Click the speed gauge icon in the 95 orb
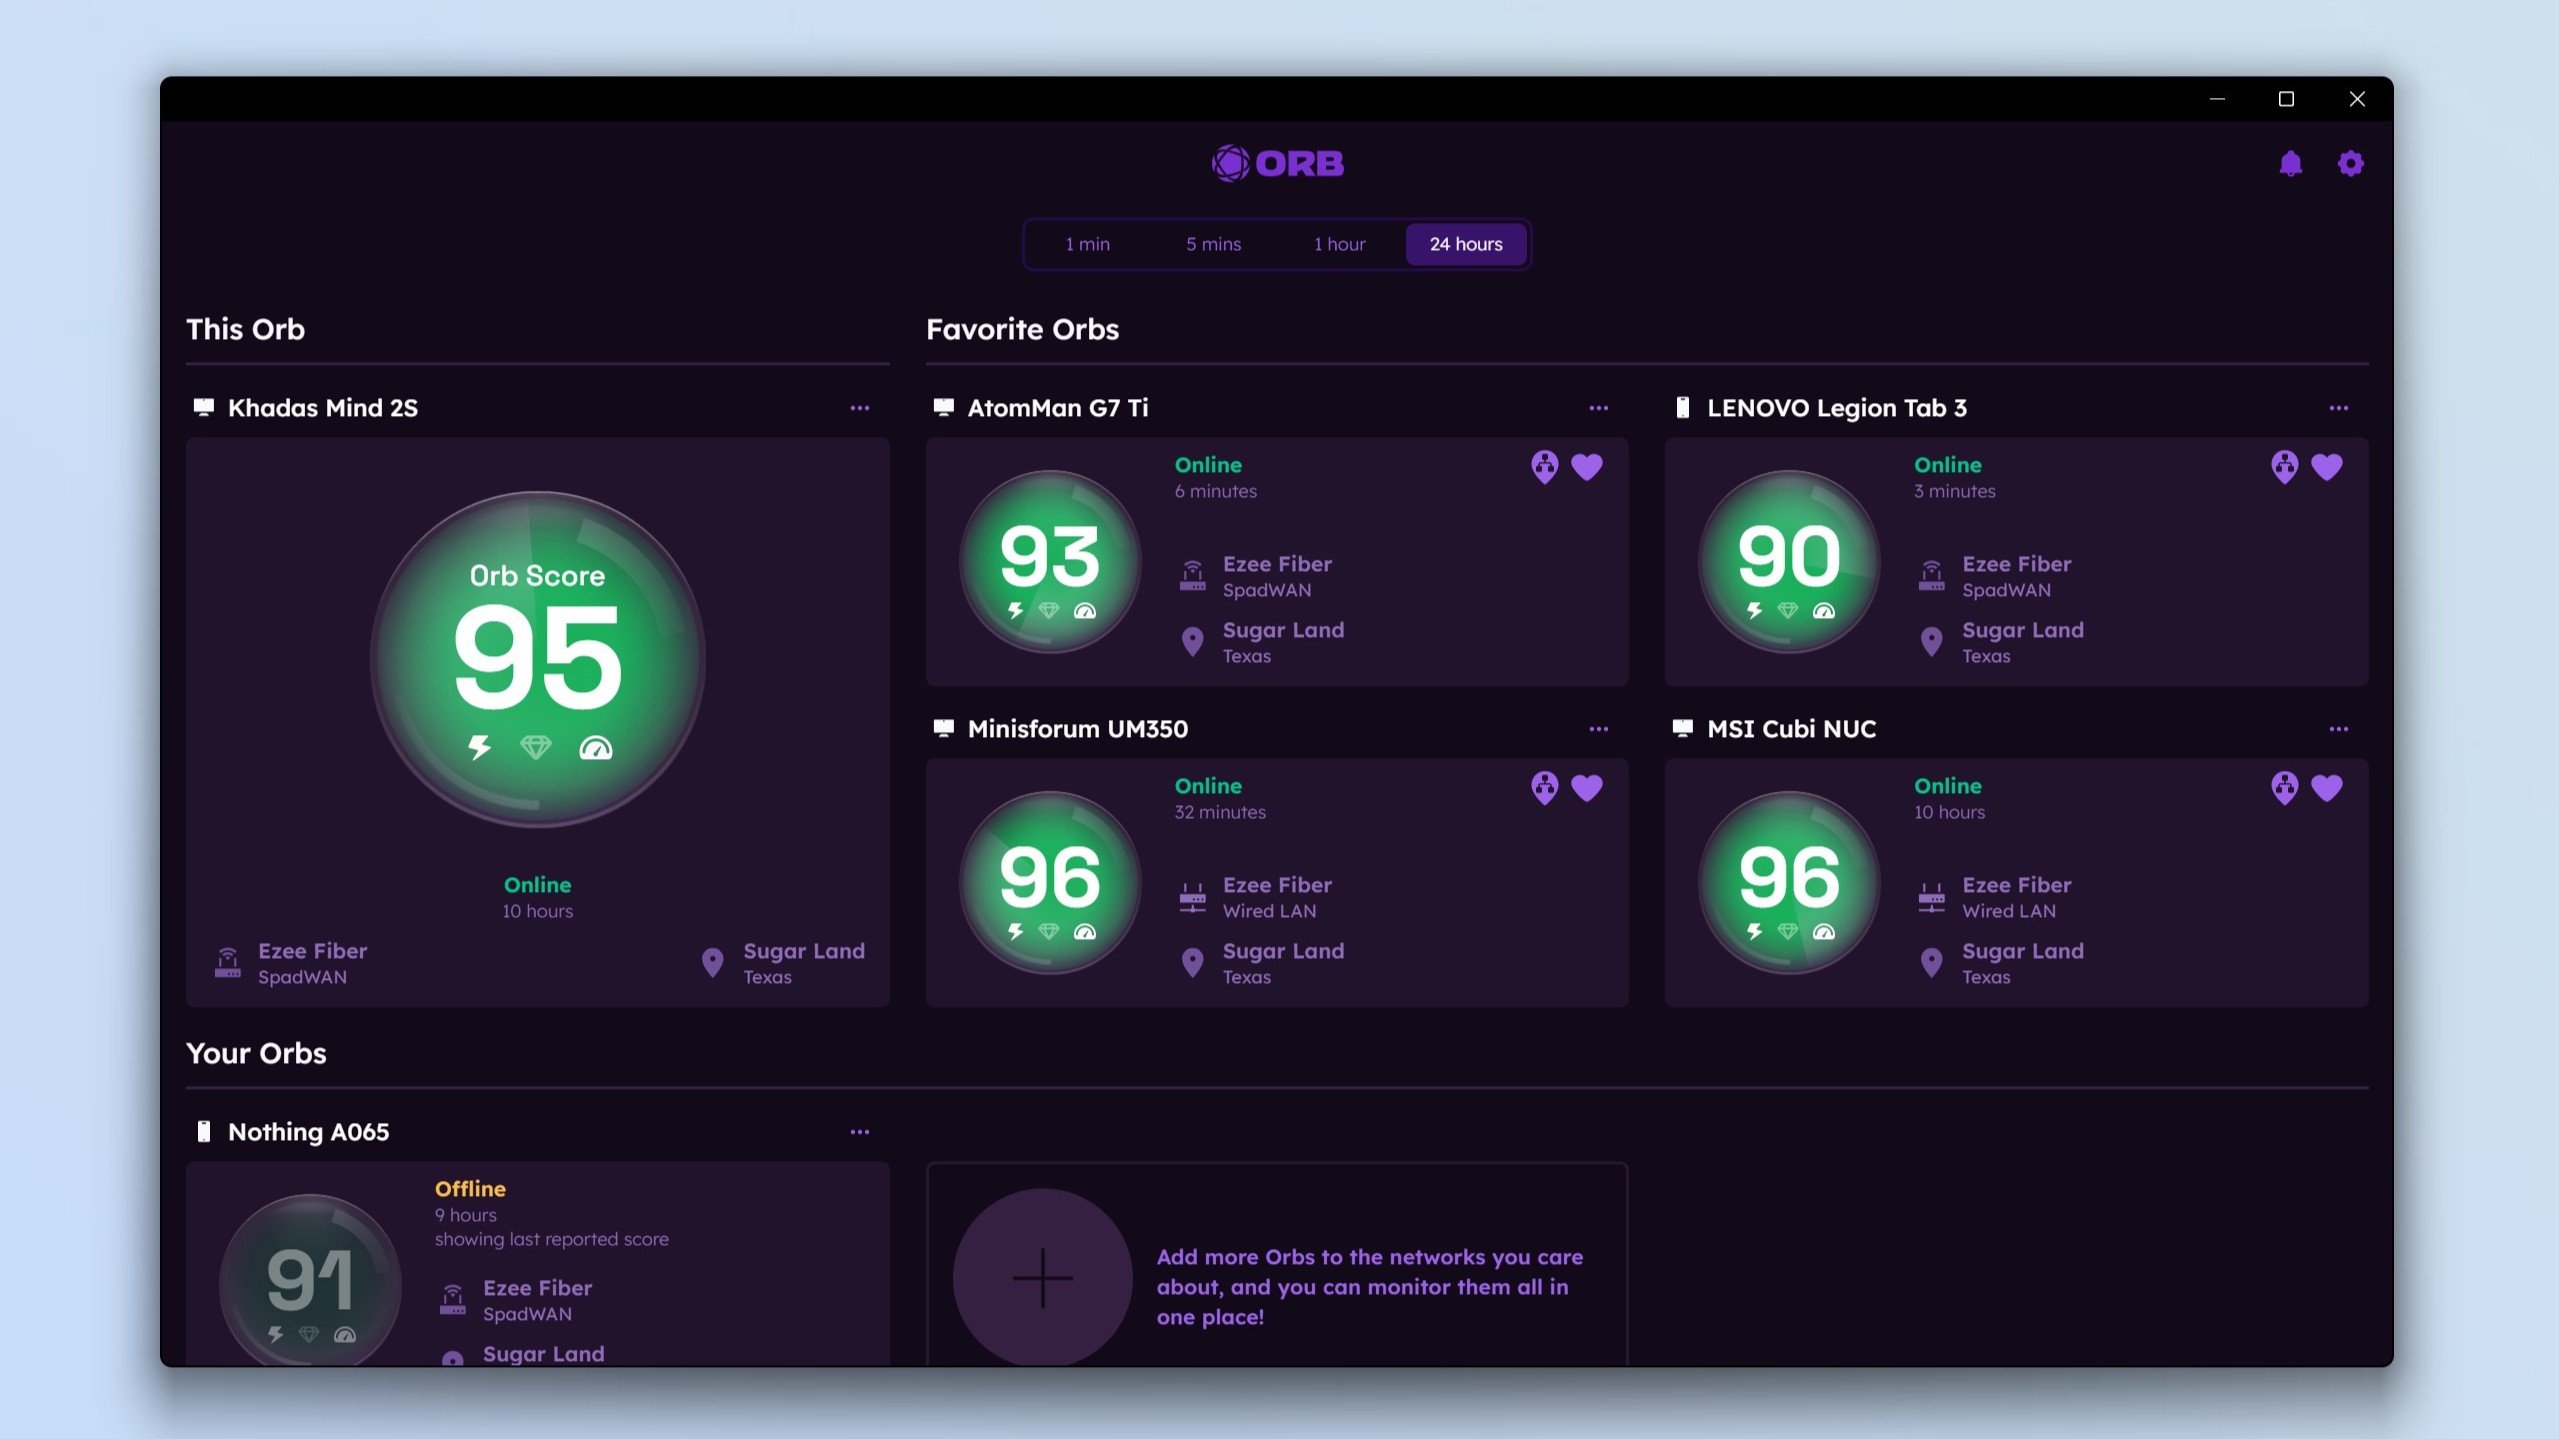2559x1439 pixels. pyautogui.click(x=595, y=748)
